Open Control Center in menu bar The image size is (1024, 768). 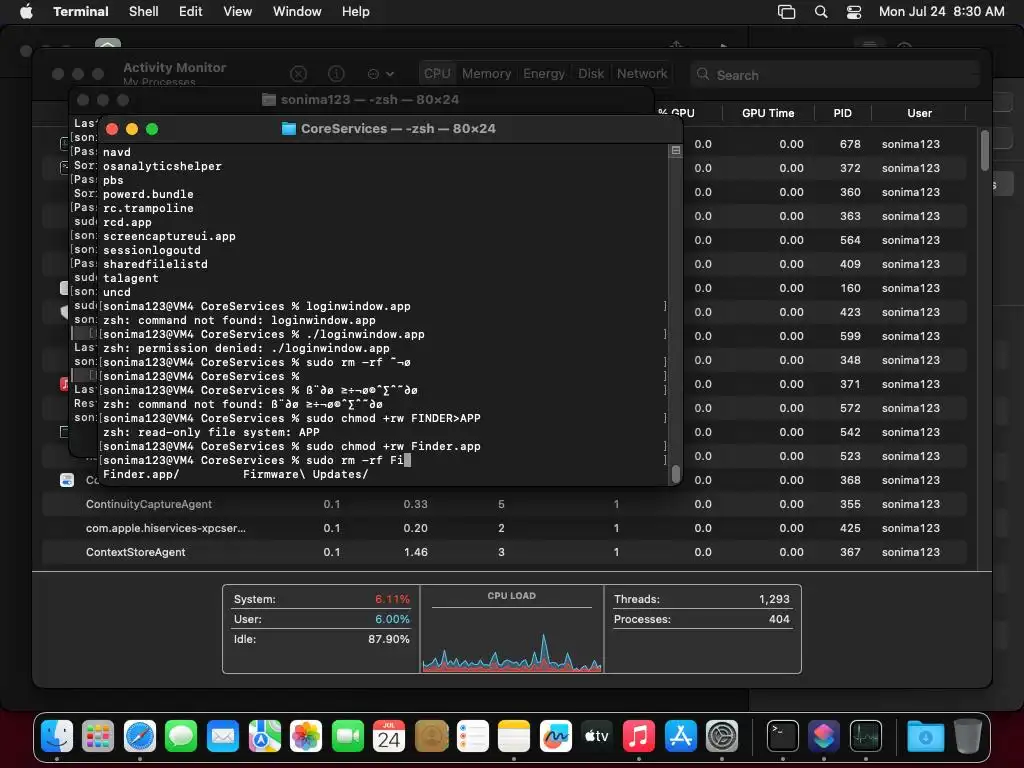[854, 12]
